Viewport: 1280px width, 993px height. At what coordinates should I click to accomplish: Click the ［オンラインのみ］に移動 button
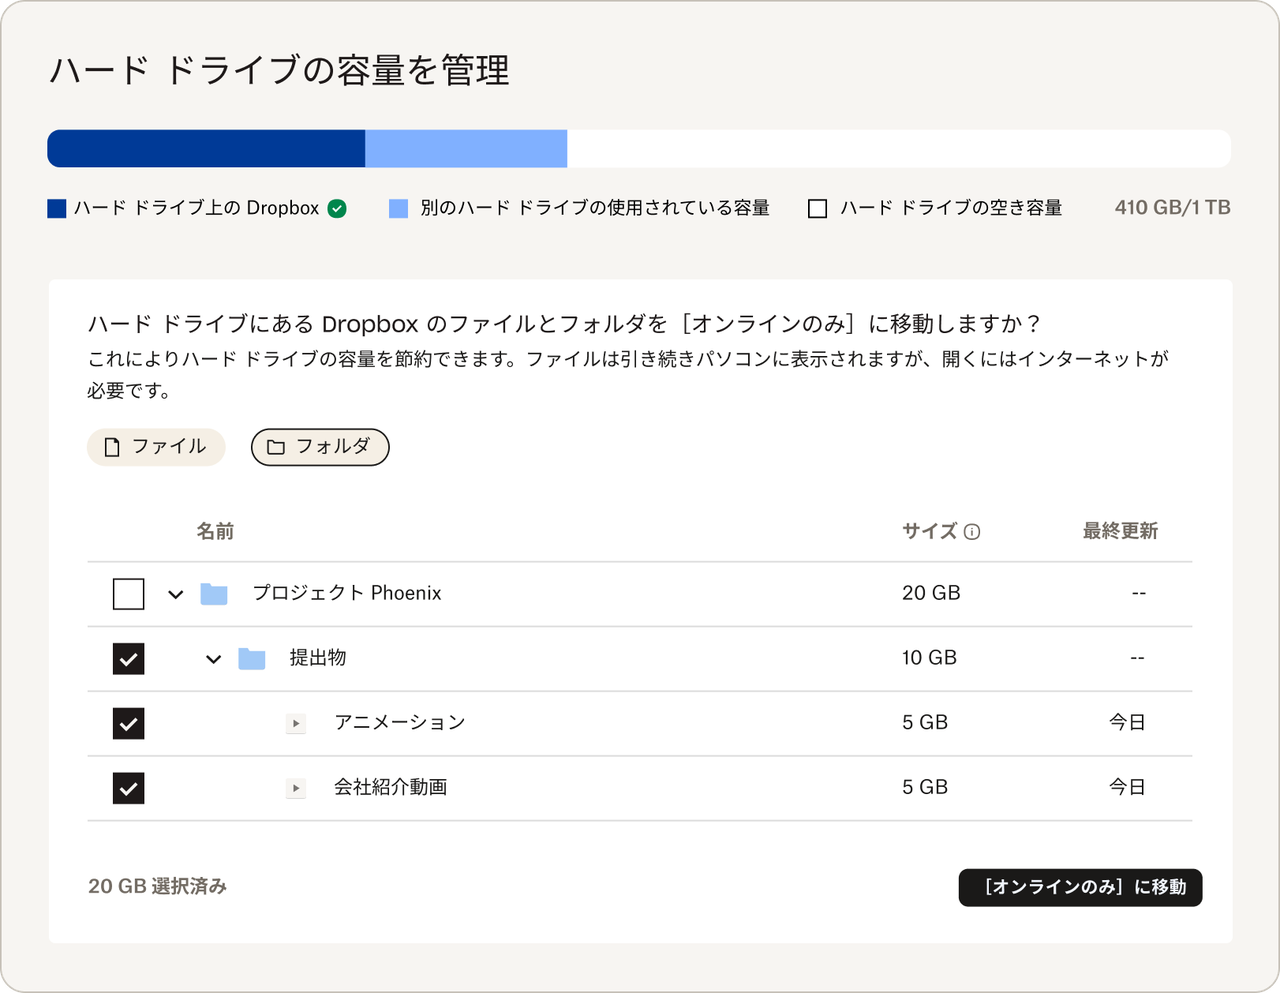tap(1080, 887)
